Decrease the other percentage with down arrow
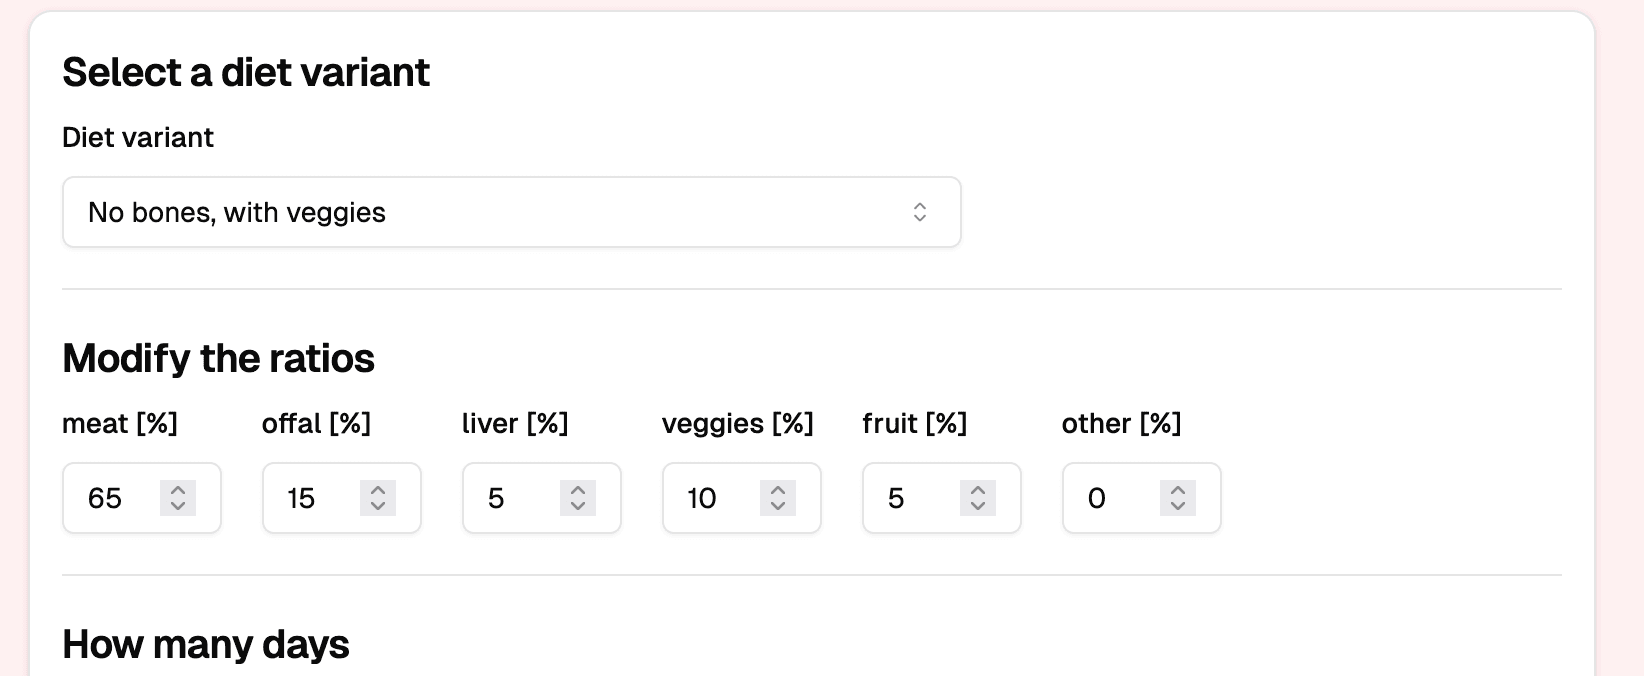This screenshot has height=676, width=1644. (x=1178, y=506)
